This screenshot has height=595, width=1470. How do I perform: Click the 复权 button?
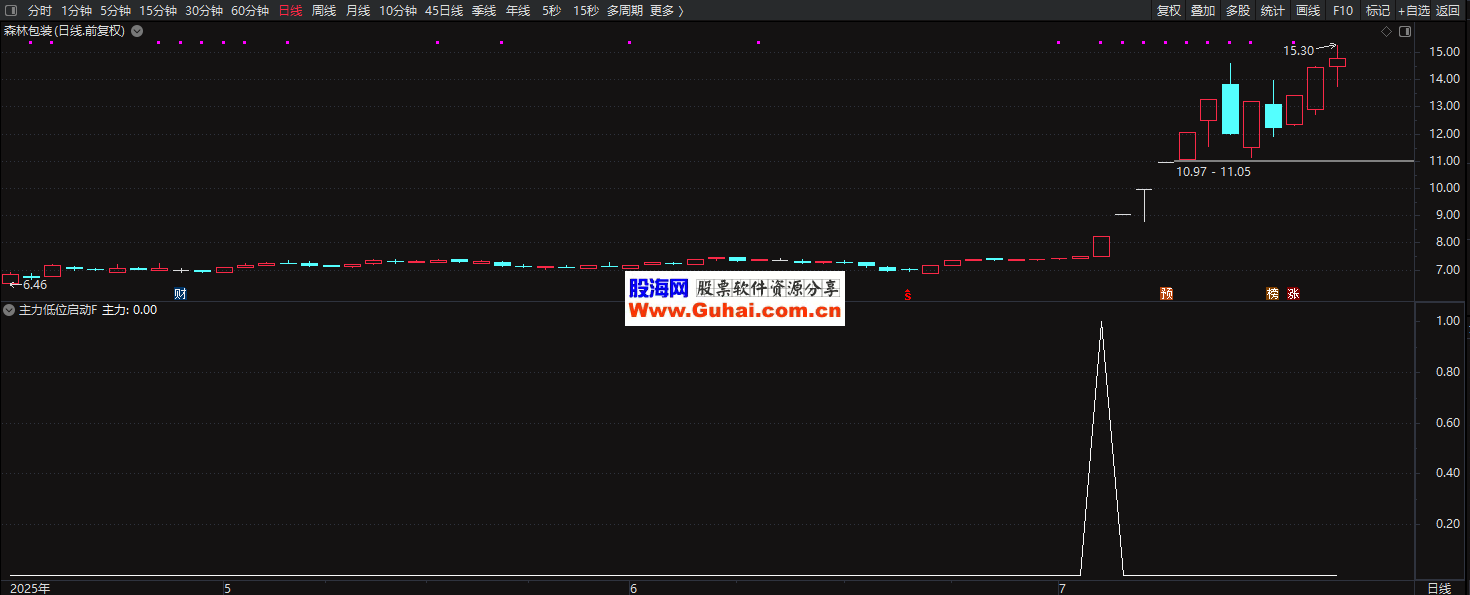coord(1169,10)
